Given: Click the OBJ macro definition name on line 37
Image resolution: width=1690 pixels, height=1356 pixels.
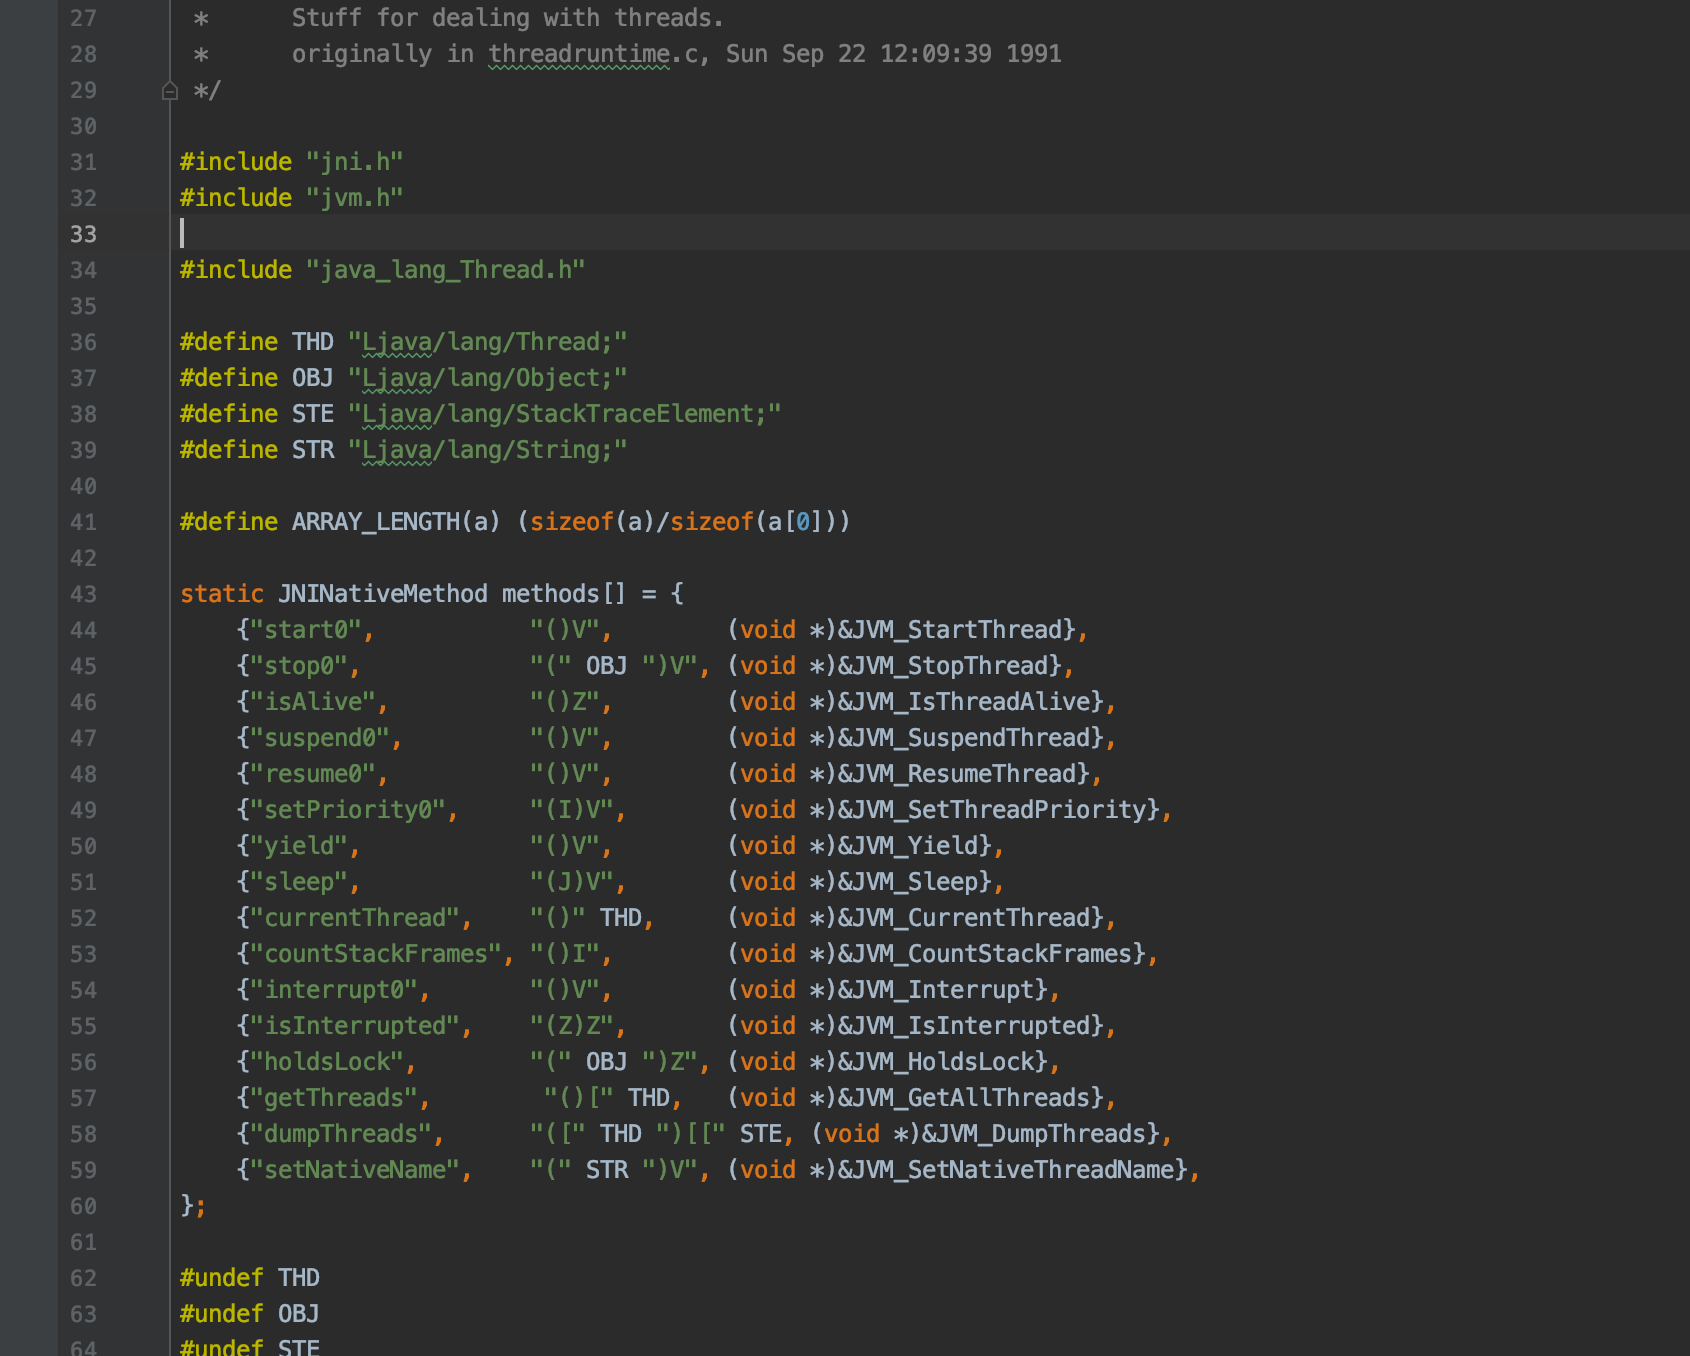Looking at the screenshot, I should [x=313, y=378].
